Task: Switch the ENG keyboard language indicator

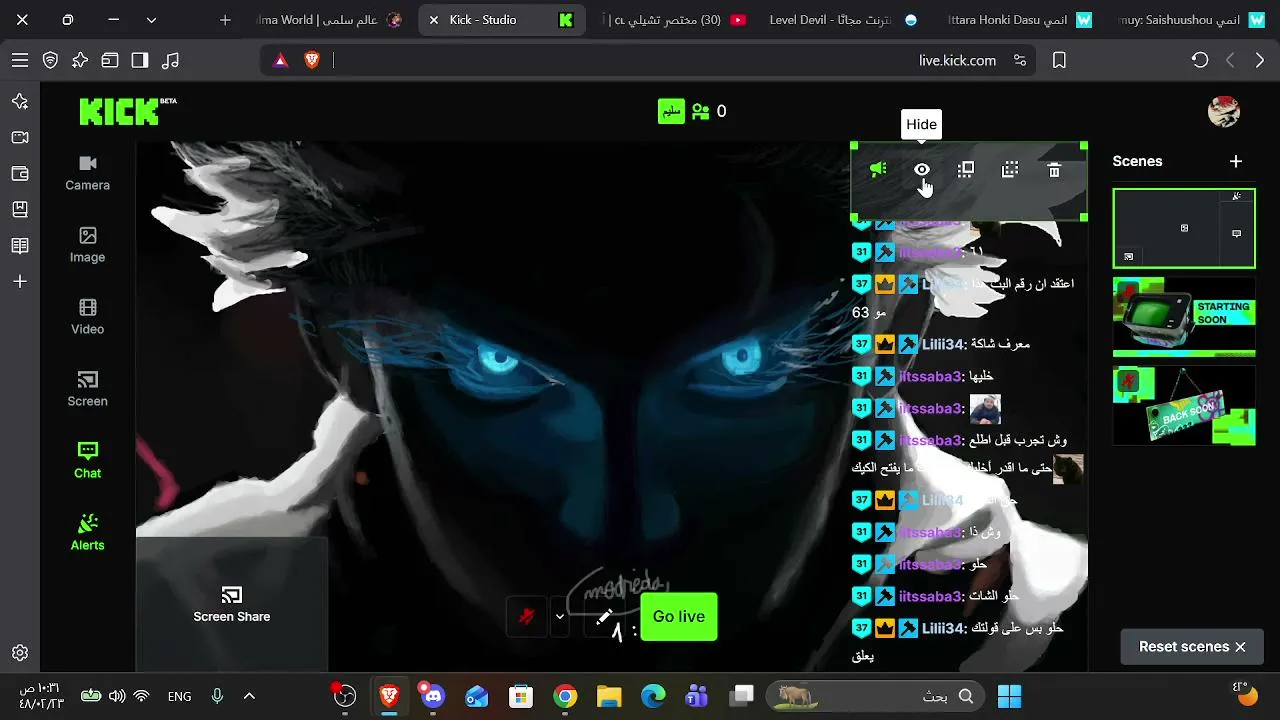Action: (180, 696)
